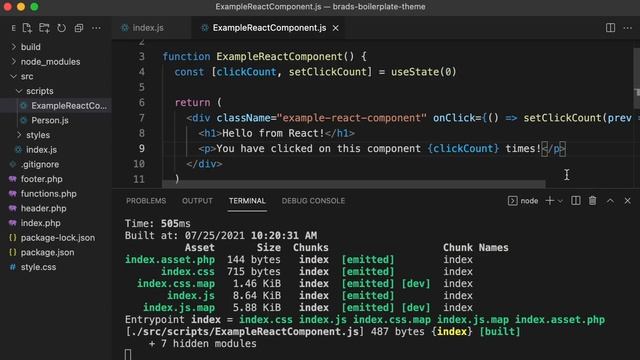Click the terminal prompt cursor line
This screenshot has height=360, width=640.
pyautogui.click(x=128, y=355)
